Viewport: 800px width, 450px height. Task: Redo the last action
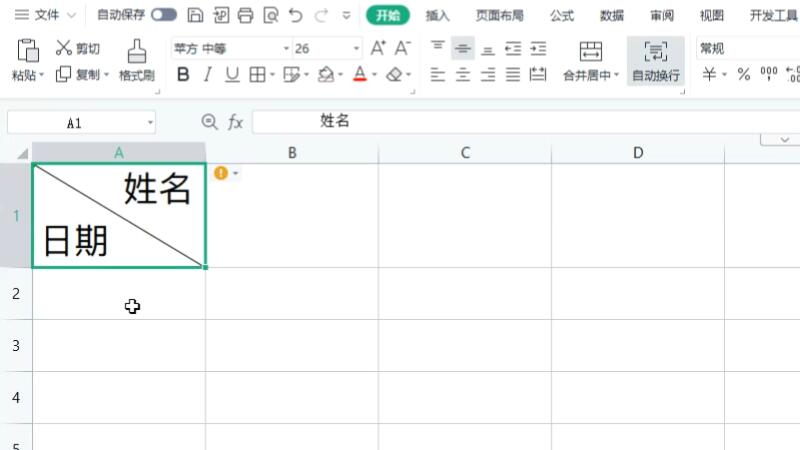(321, 15)
